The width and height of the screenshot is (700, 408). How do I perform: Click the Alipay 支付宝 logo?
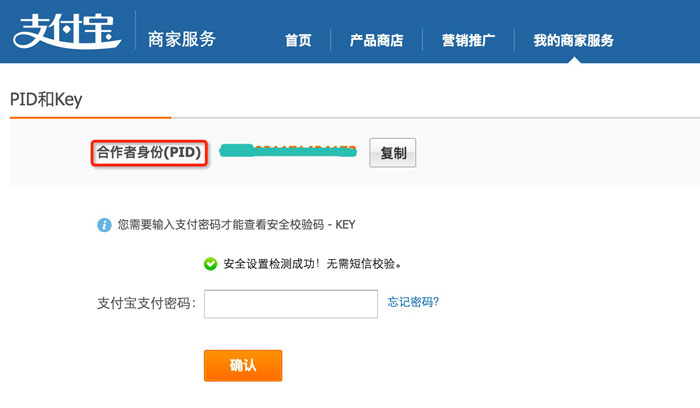[x=67, y=31]
